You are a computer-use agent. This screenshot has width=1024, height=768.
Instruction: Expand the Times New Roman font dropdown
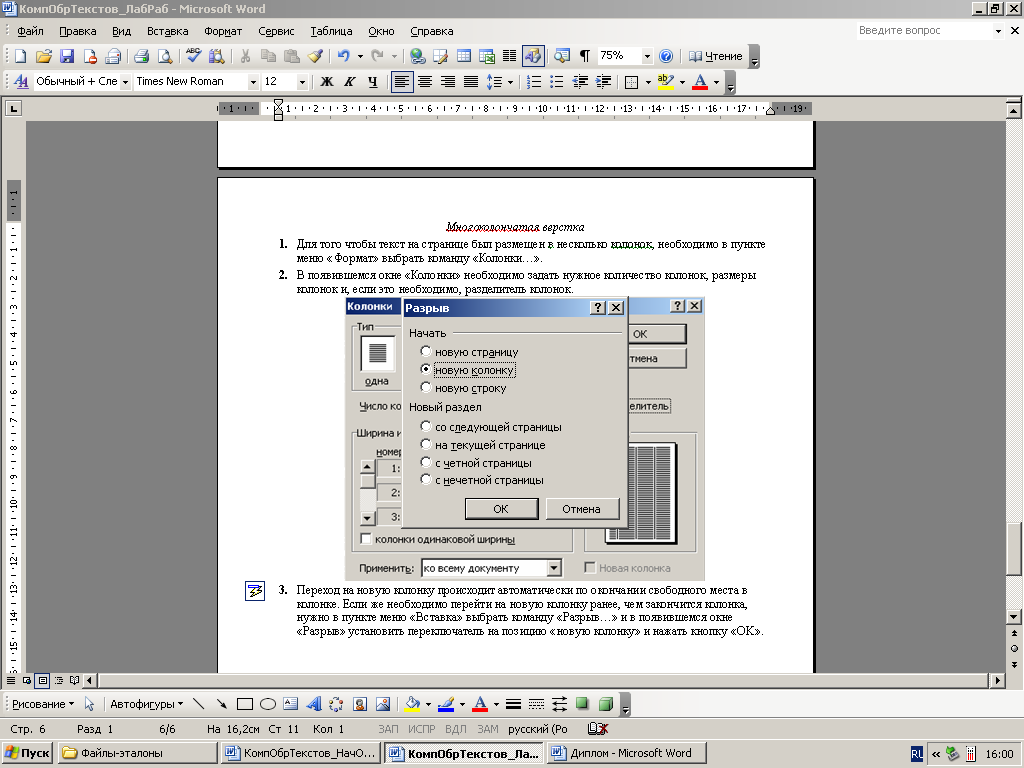click(x=253, y=82)
